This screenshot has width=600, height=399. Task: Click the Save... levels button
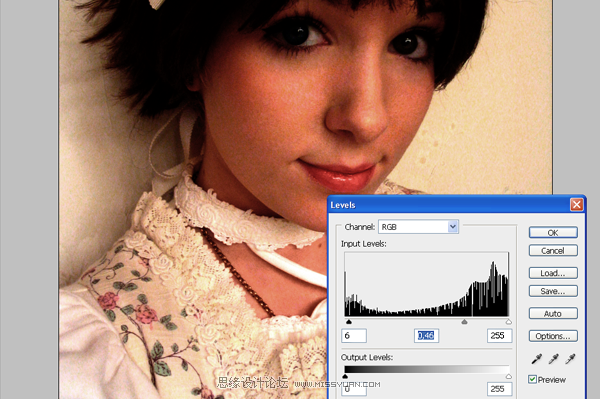click(x=553, y=291)
